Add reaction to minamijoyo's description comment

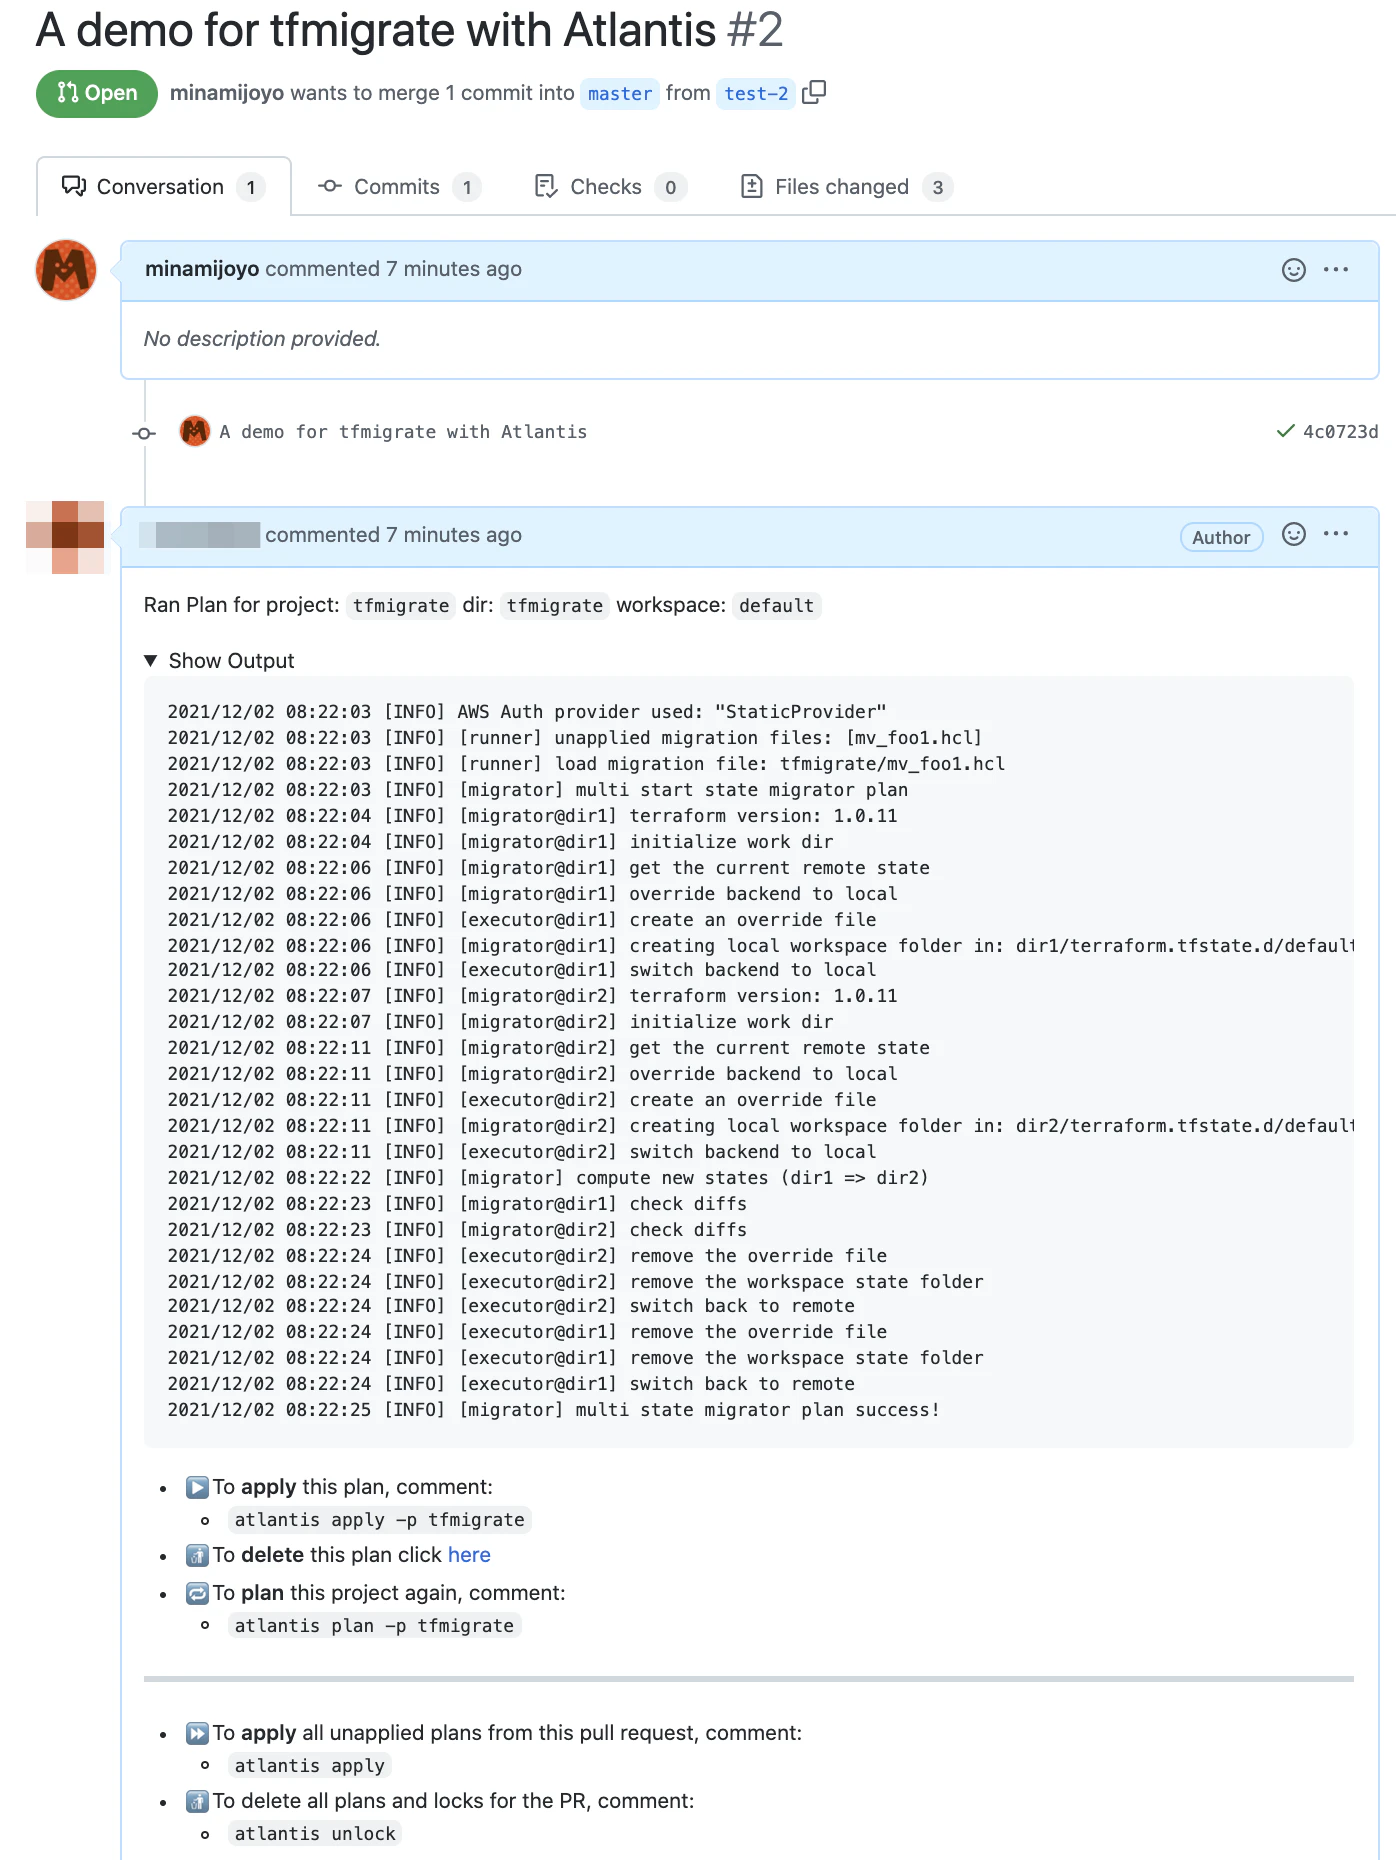pyautogui.click(x=1293, y=270)
